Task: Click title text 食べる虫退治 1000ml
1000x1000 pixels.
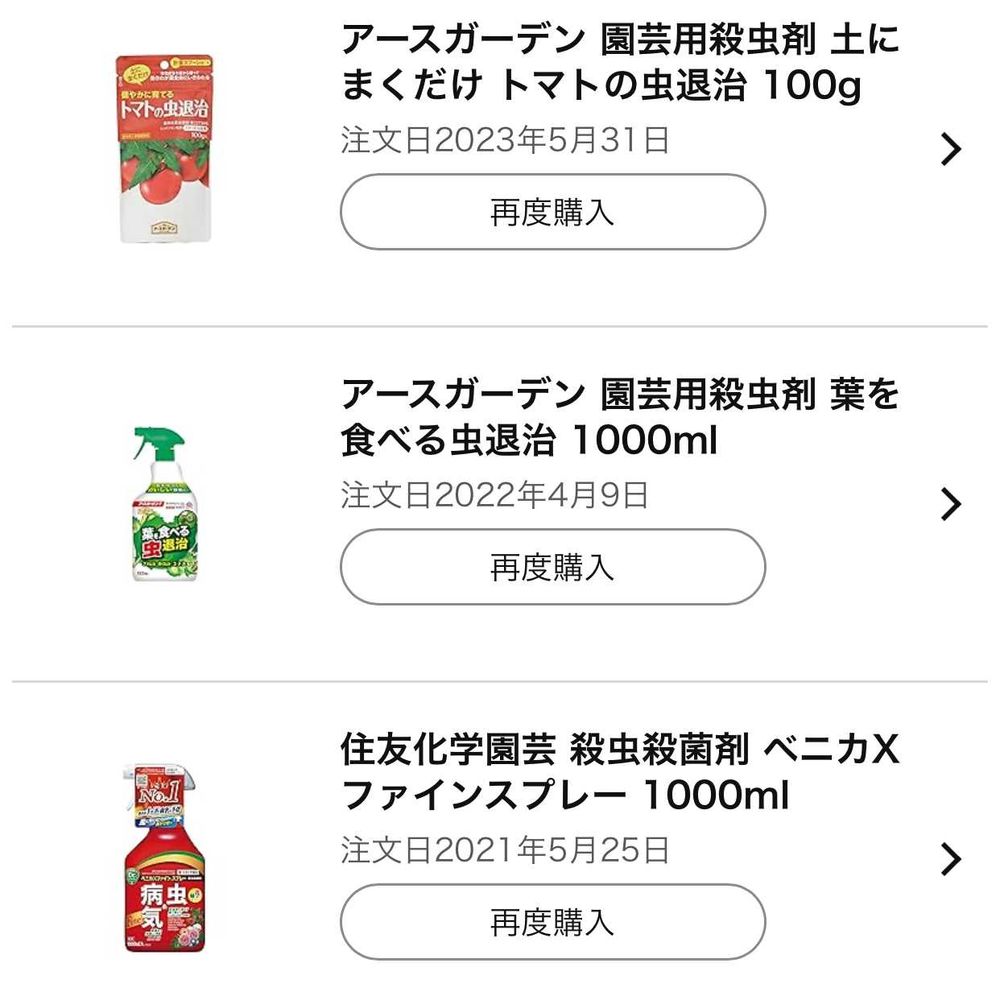Action: [x=529, y=441]
